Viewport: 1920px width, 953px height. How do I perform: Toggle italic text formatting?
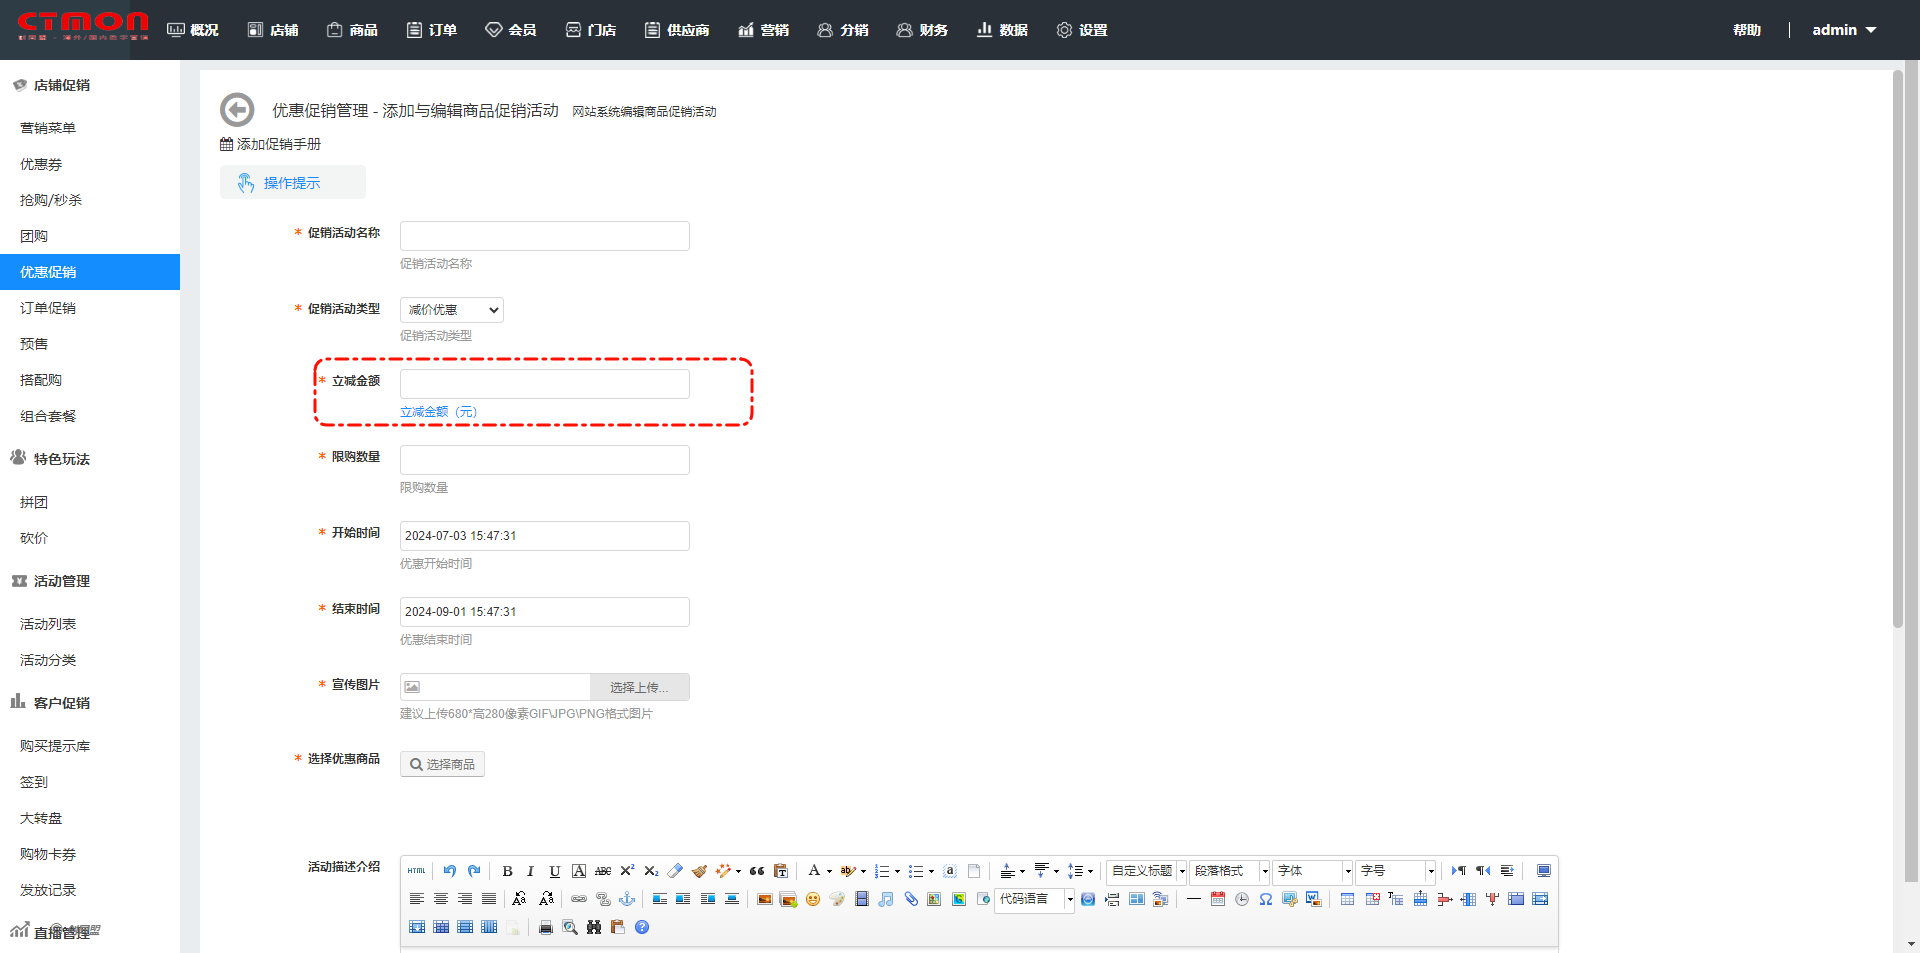coord(531,871)
